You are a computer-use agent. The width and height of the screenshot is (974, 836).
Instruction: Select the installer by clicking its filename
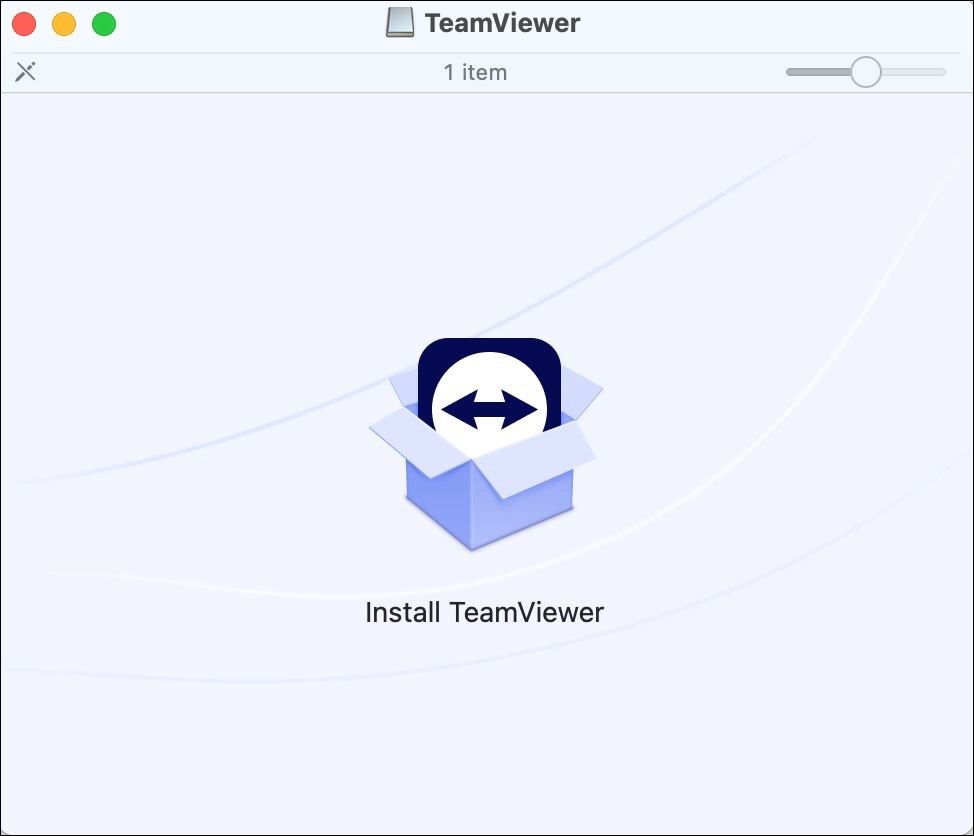(x=483, y=611)
